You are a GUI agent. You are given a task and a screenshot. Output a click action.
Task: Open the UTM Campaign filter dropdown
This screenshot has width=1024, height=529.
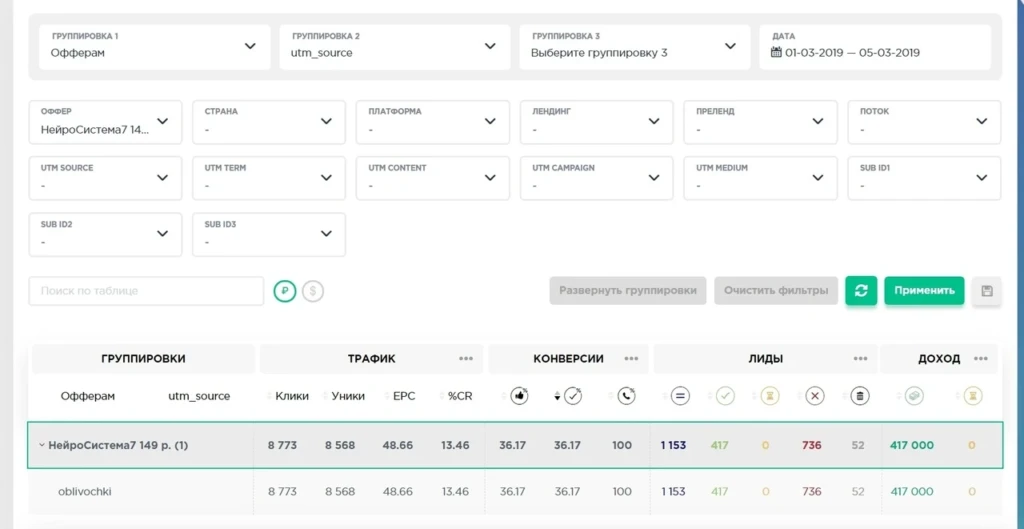coord(596,178)
